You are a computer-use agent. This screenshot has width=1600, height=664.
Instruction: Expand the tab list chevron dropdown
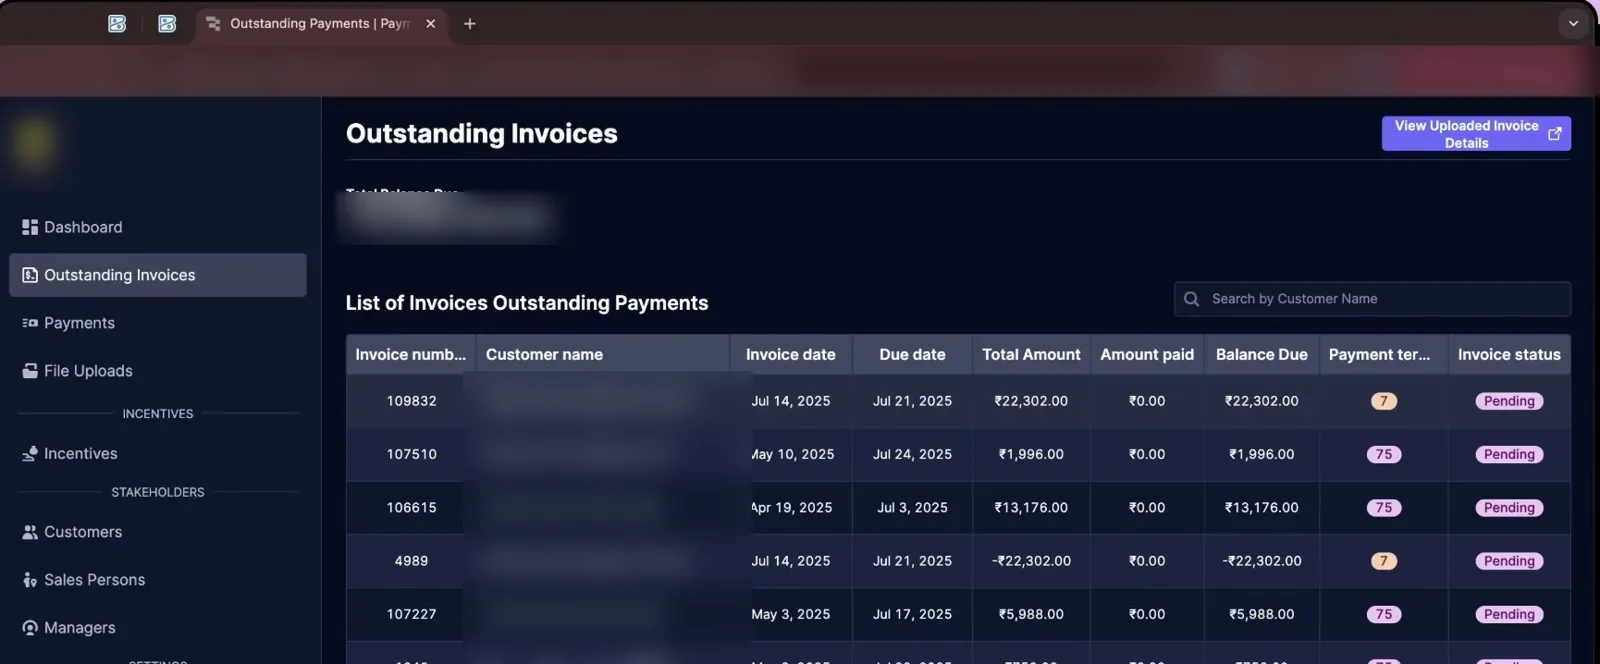click(1573, 24)
